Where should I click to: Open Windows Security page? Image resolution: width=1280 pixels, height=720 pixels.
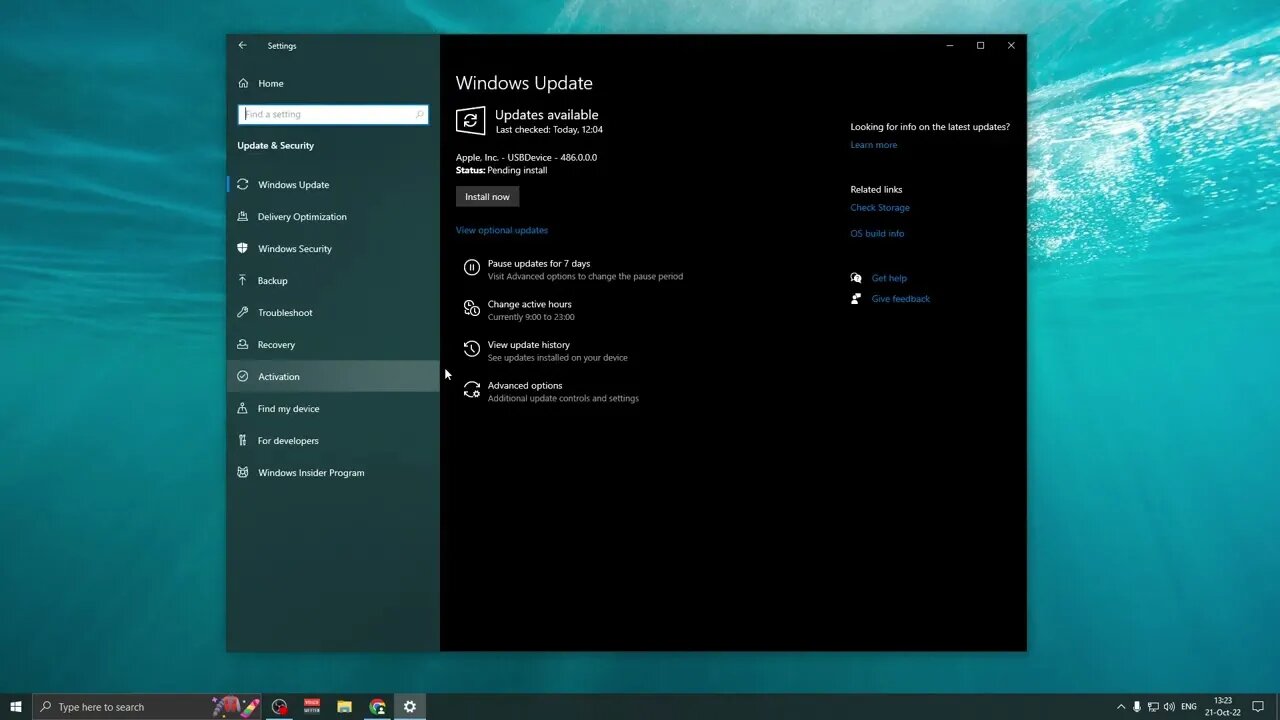[333, 248]
